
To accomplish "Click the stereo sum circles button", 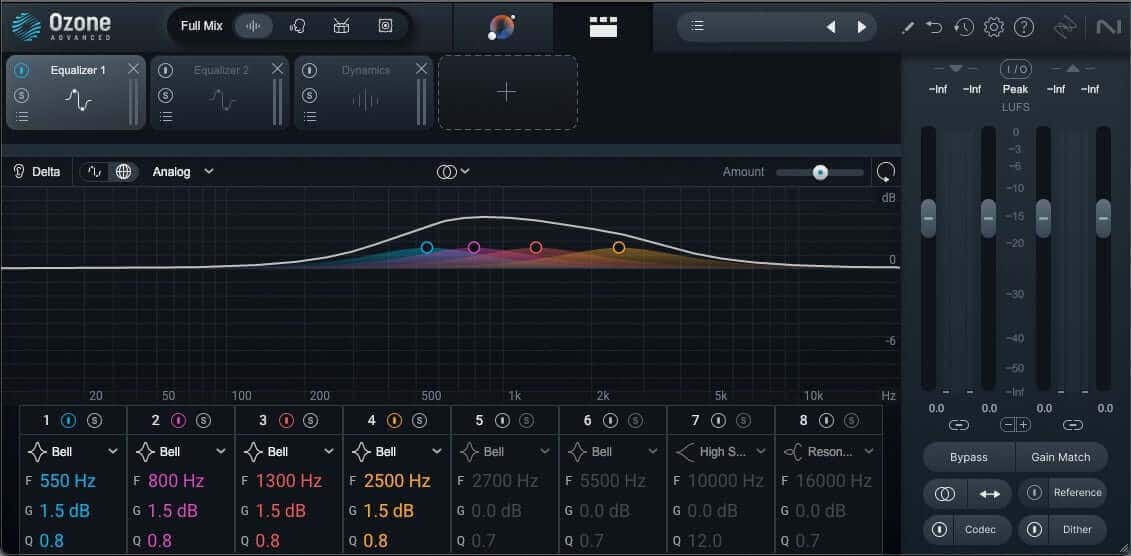I will [x=945, y=493].
